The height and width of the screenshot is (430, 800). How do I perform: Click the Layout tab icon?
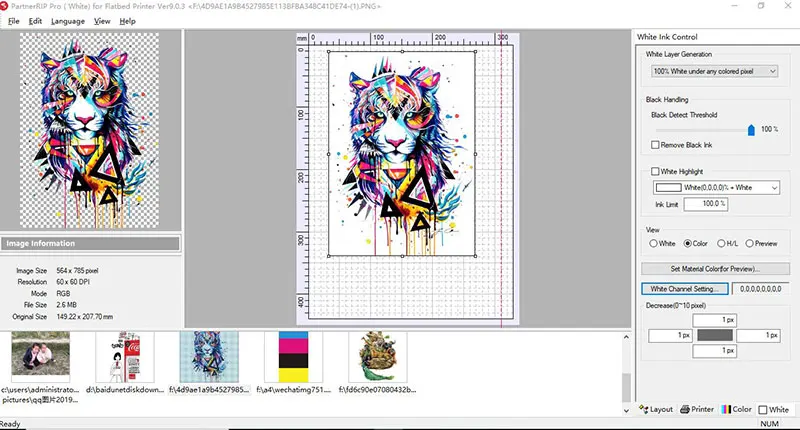[643, 409]
